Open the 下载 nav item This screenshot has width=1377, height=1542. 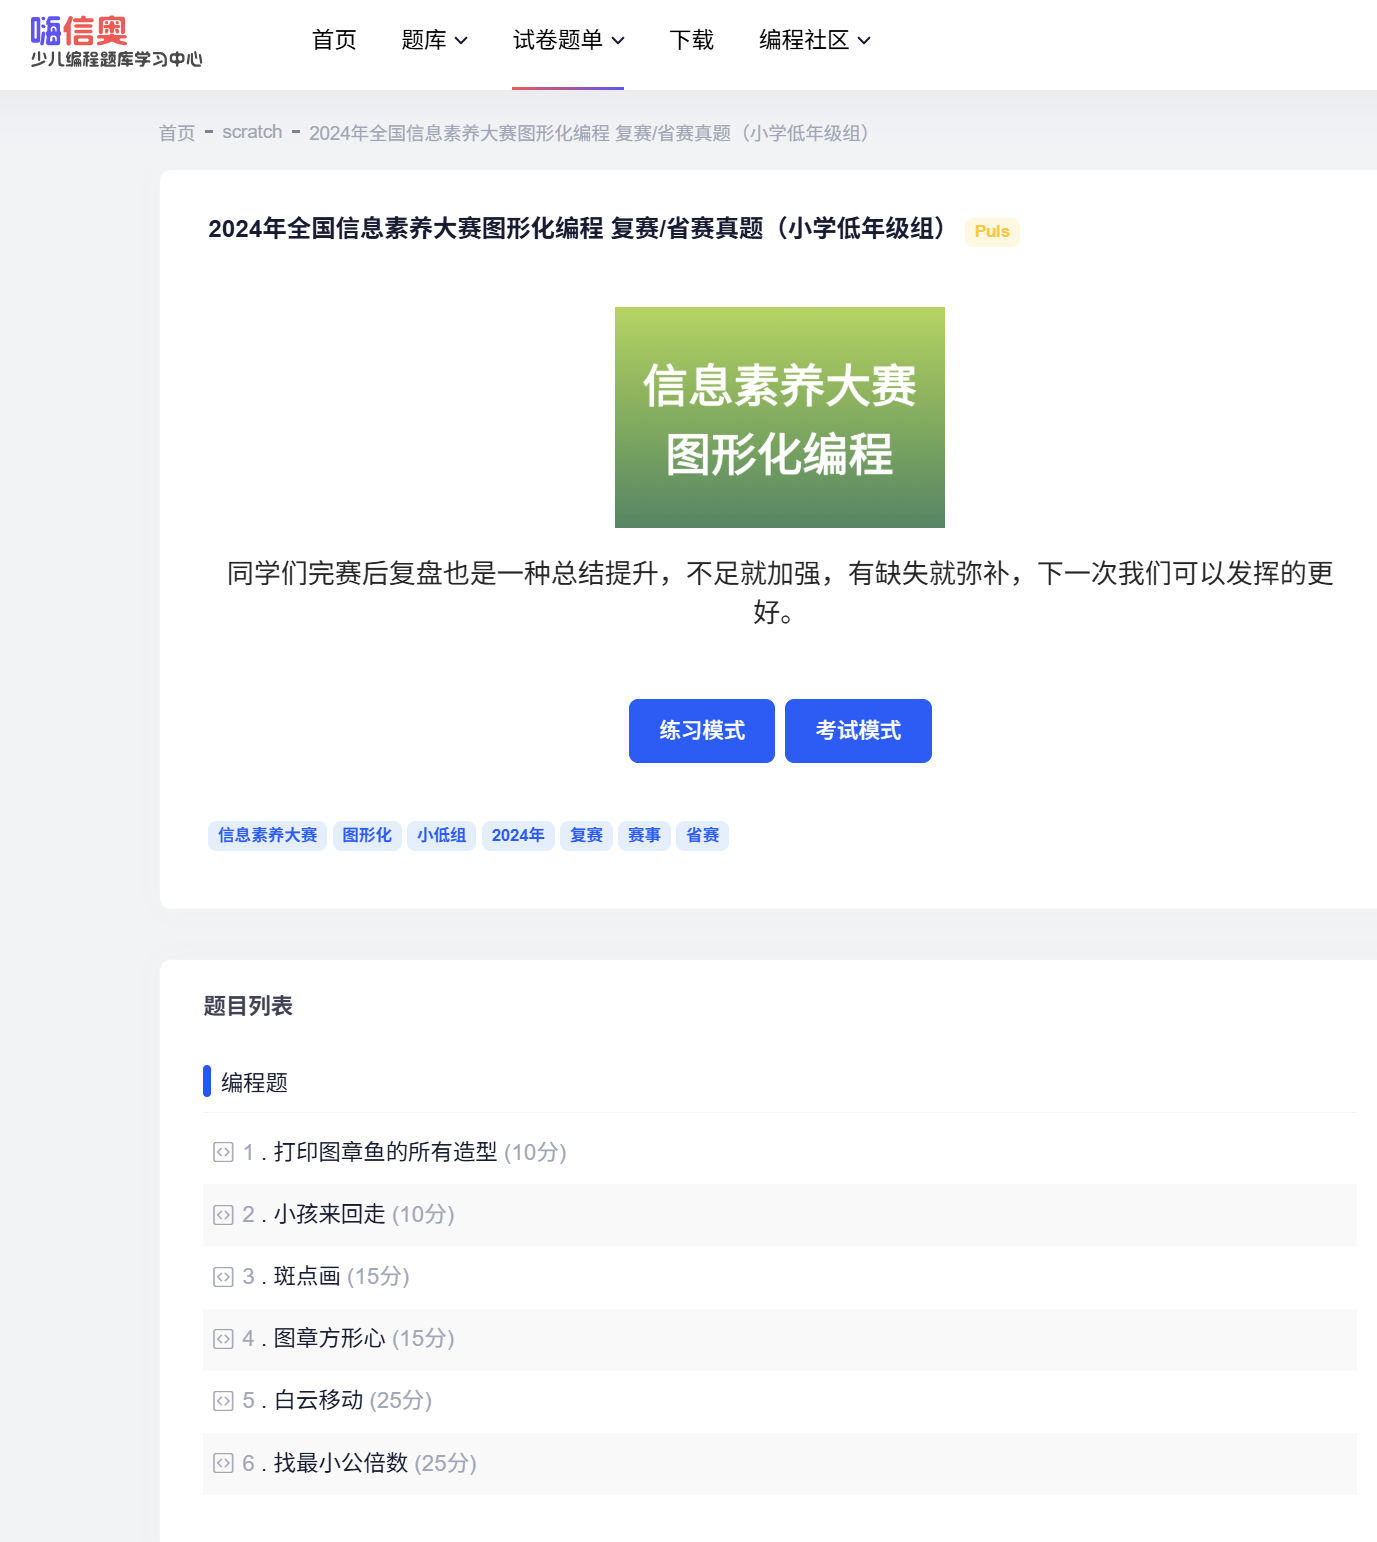pyautogui.click(x=691, y=40)
